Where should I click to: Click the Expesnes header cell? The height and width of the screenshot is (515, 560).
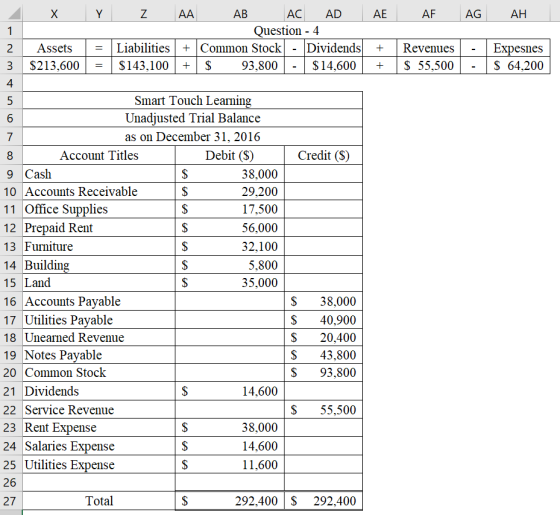518,48
